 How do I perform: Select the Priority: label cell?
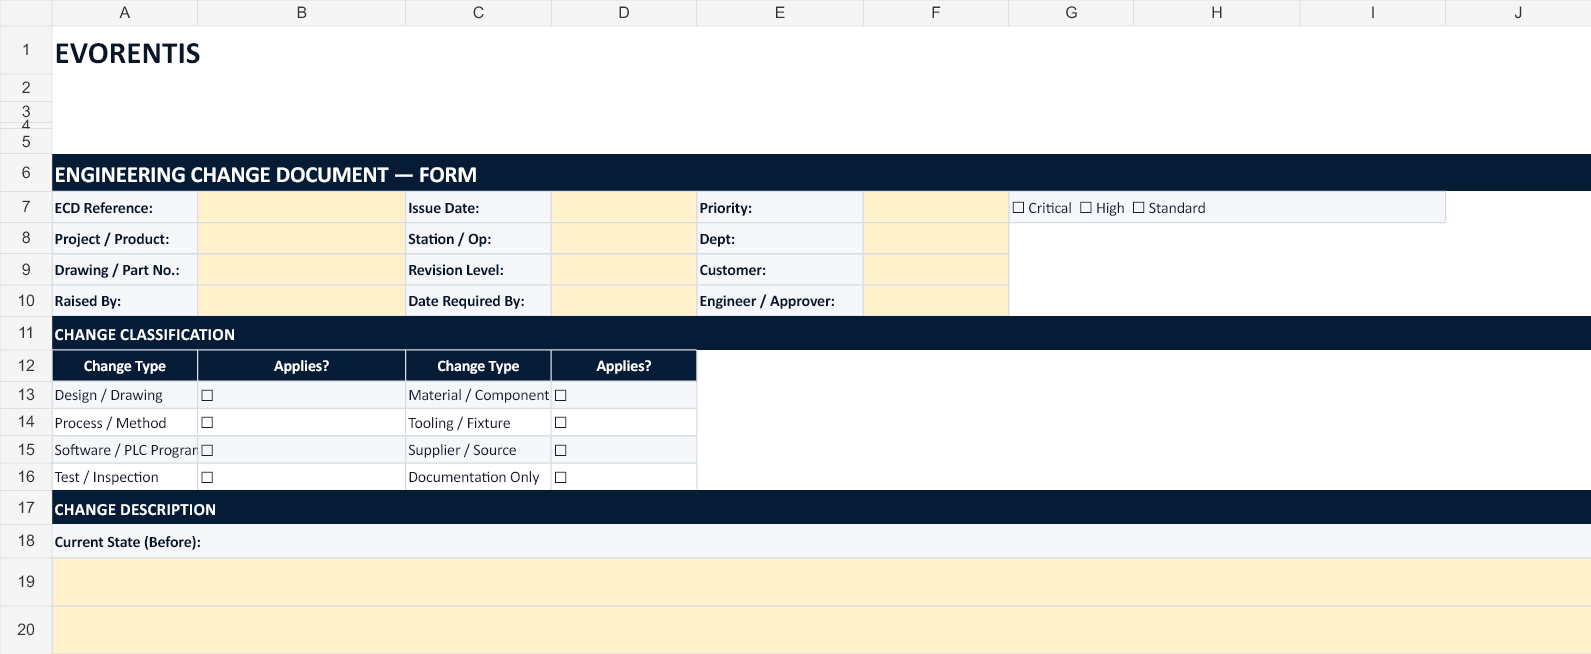pos(780,208)
